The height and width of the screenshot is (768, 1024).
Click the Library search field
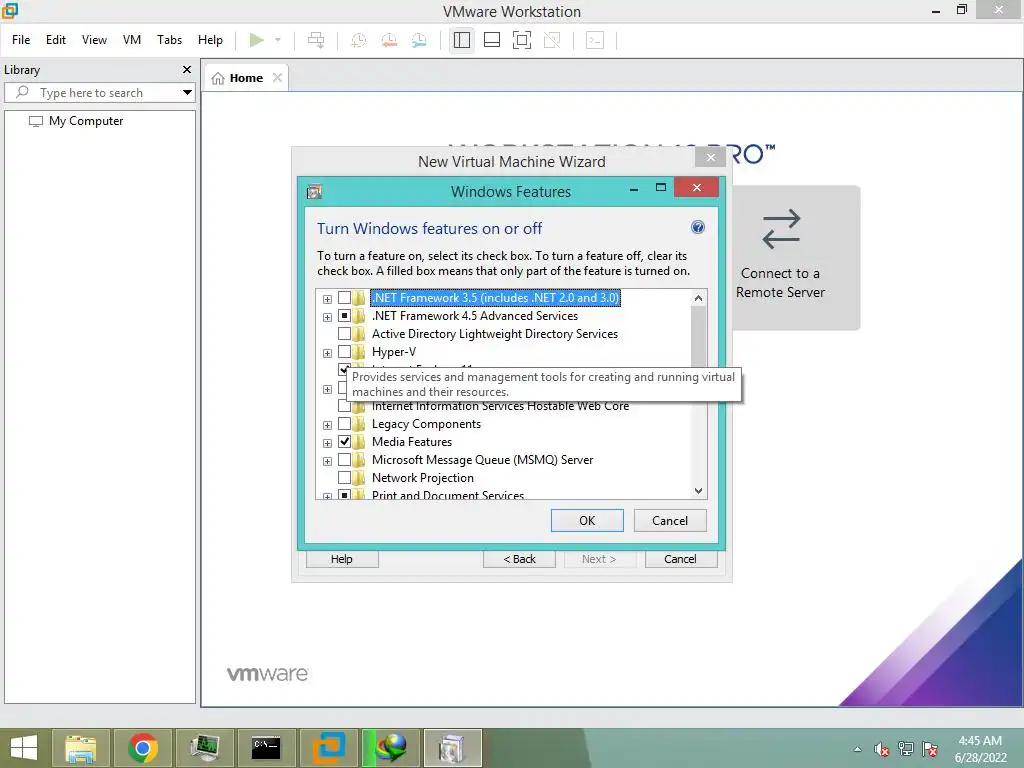point(91,93)
